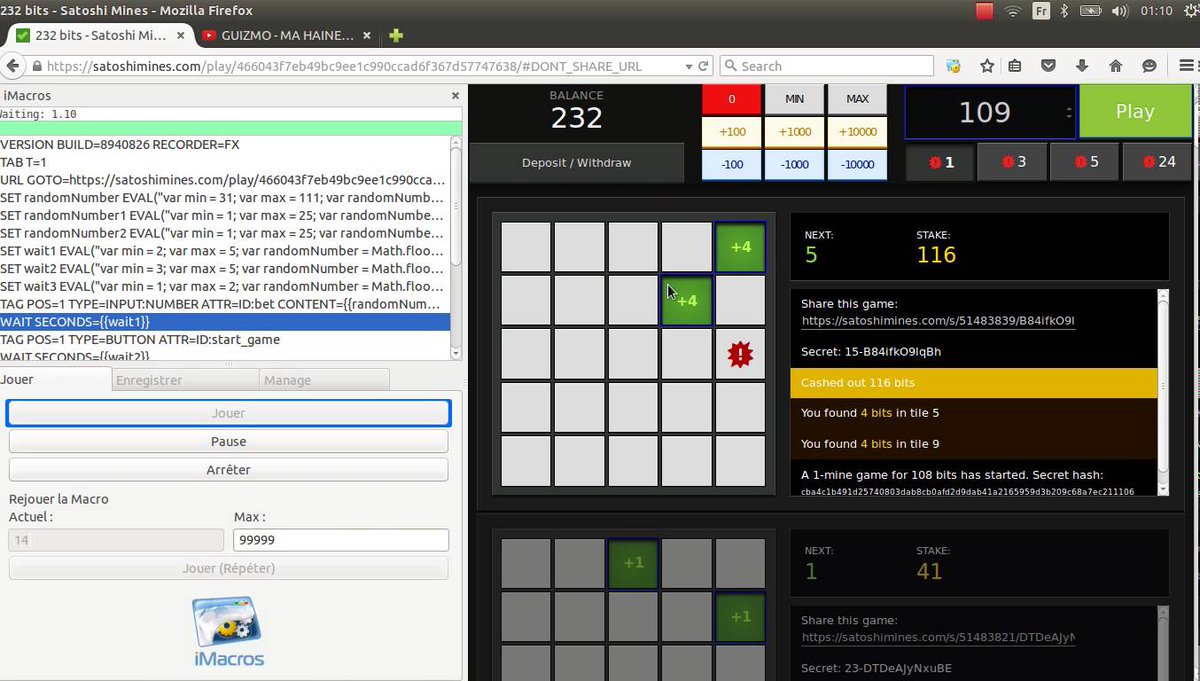Open the Manage tab in iMacros
The image size is (1200, 681).
tap(324, 380)
